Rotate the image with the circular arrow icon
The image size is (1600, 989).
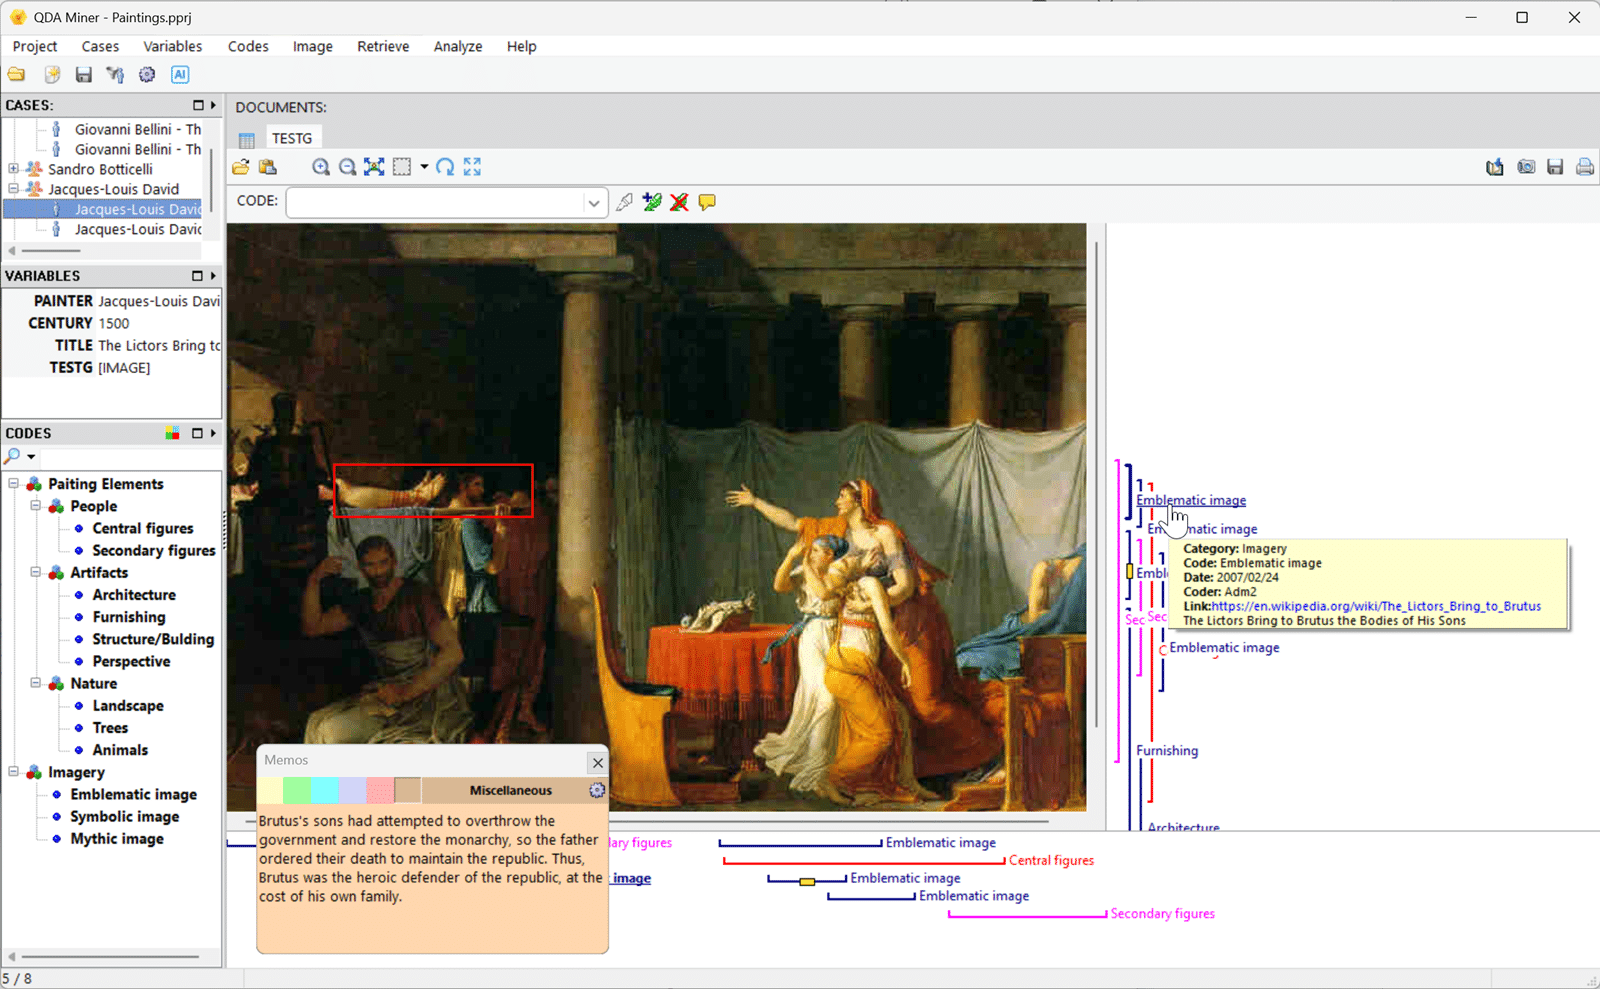445,167
